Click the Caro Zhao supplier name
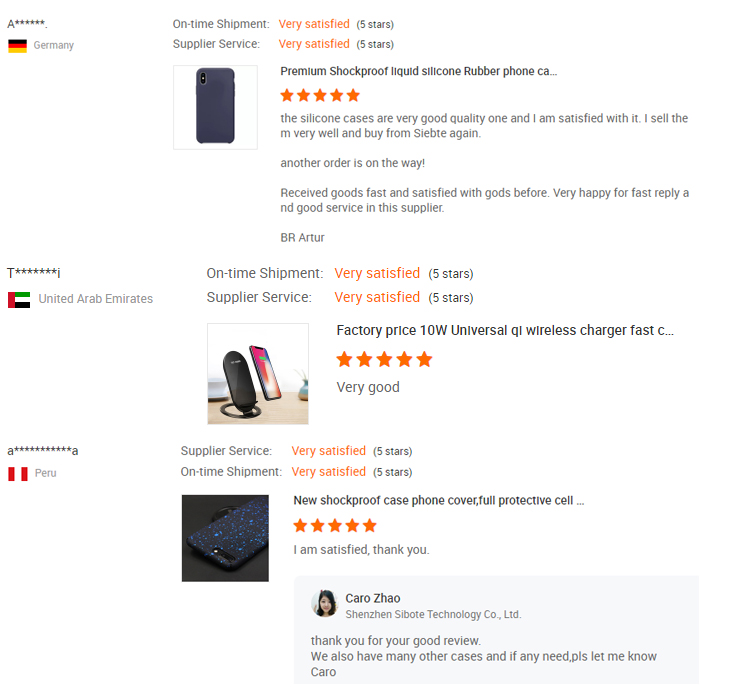This screenshot has width=750, height=692. [373, 598]
